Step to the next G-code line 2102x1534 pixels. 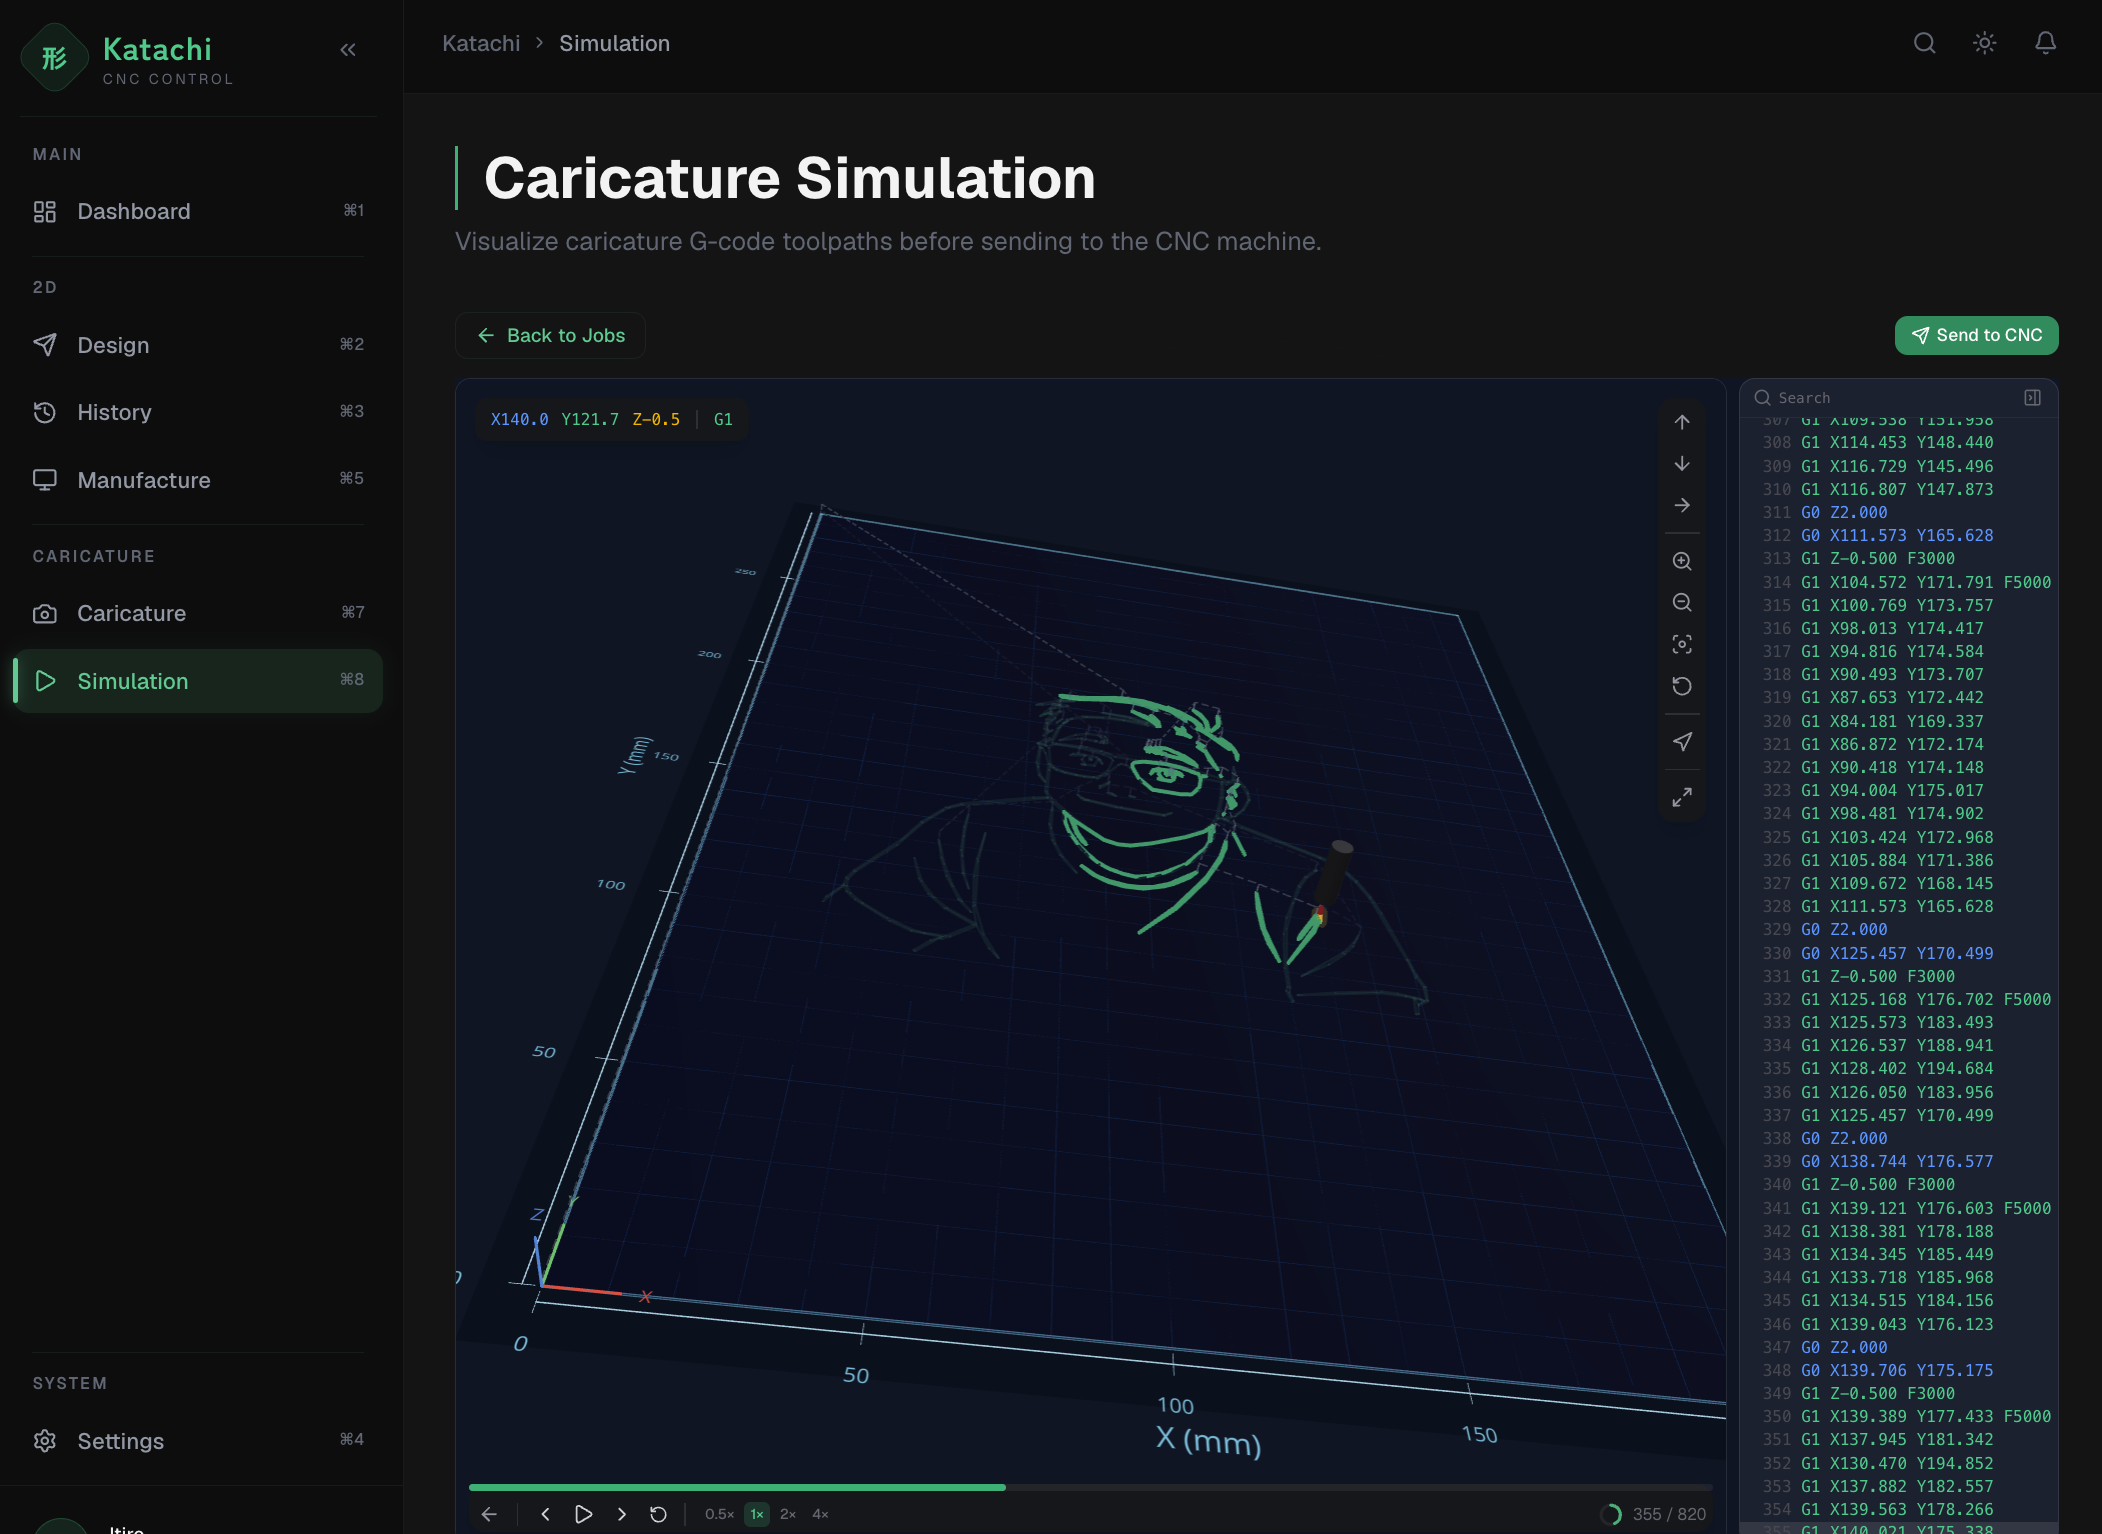coord(622,1514)
